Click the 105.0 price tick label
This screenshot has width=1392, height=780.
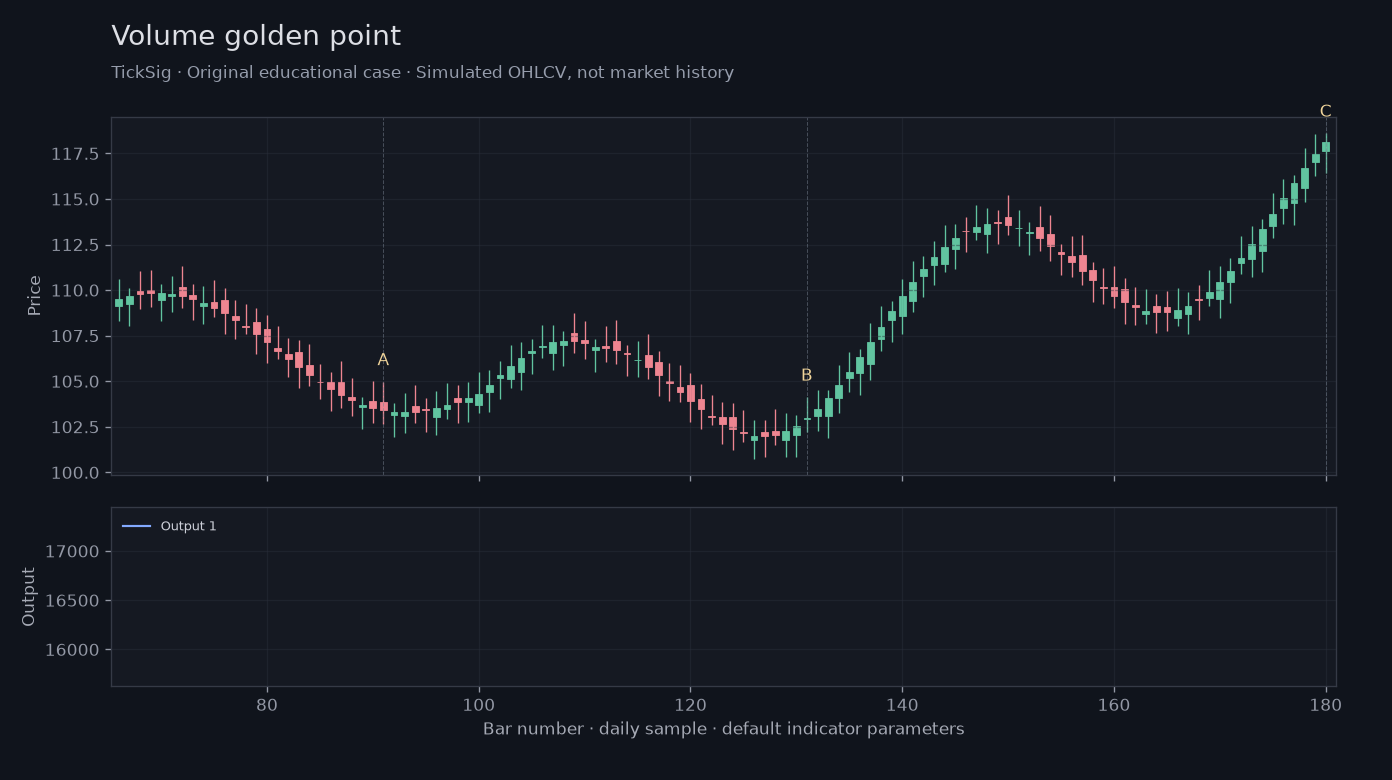click(x=75, y=382)
